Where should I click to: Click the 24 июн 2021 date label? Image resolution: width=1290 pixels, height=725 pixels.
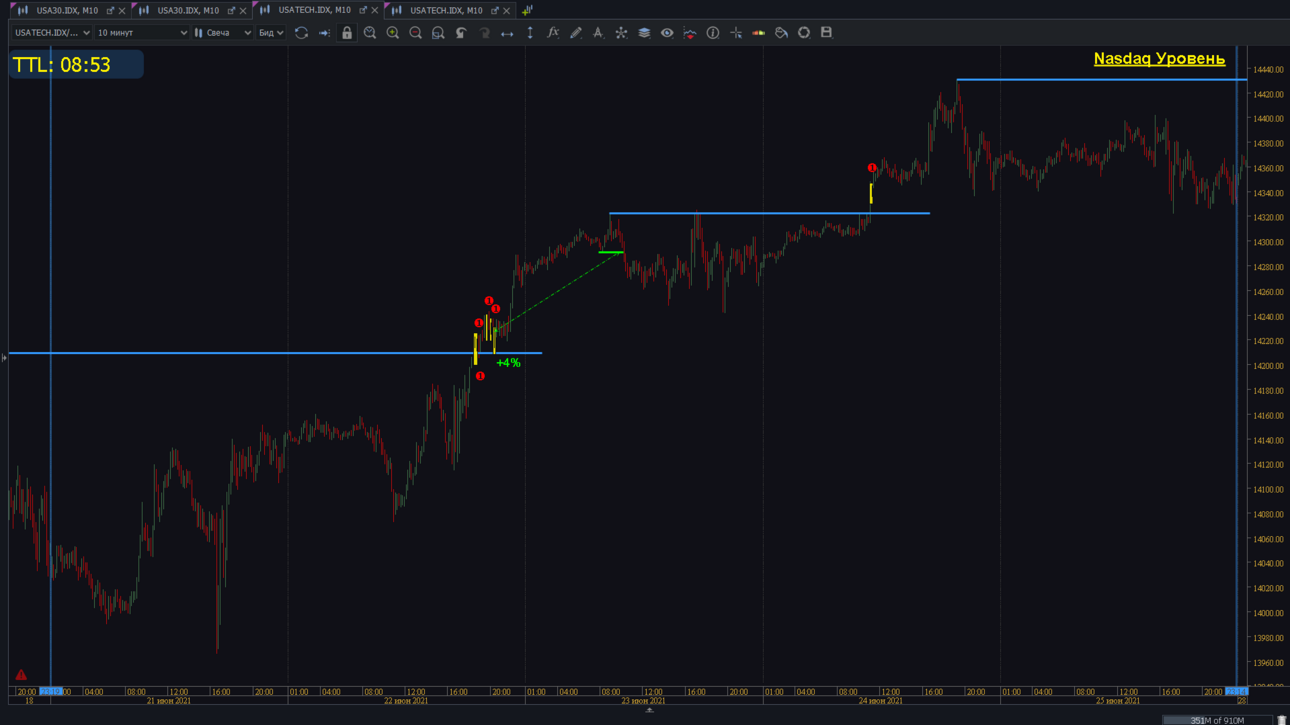click(x=880, y=701)
